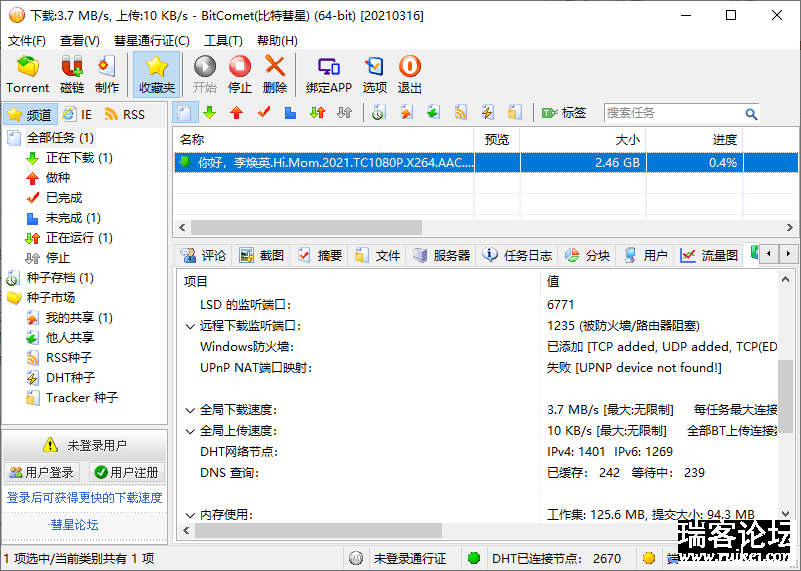Viewport: 801px width, 571px height.
Task: Open a Torrent file from toolbar
Action: (28, 75)
